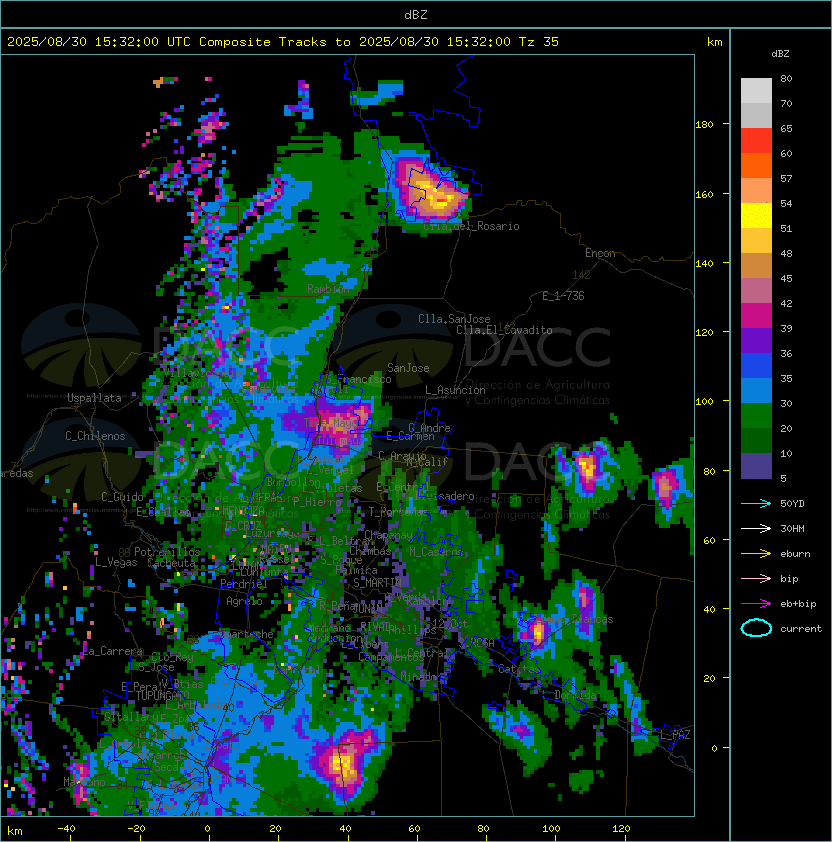Click the 'L_PAZ' place label

675,735
